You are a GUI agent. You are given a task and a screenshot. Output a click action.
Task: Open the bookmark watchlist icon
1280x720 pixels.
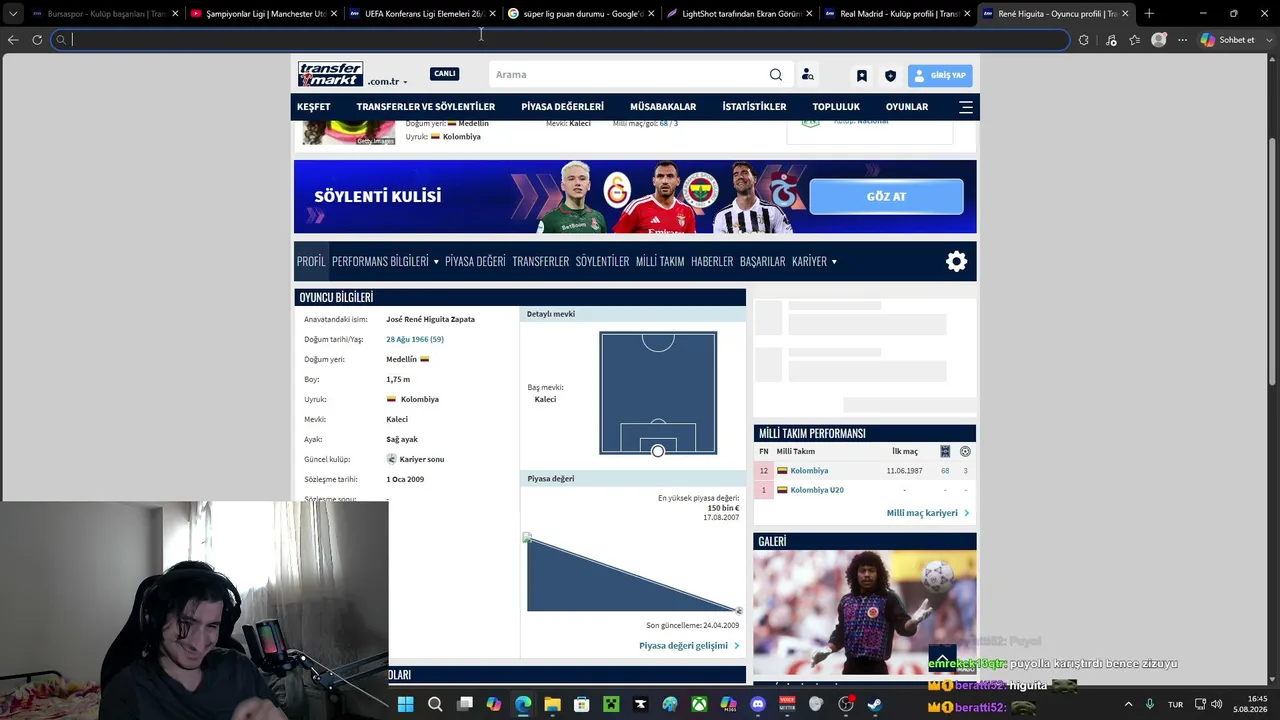coord(862,75)
